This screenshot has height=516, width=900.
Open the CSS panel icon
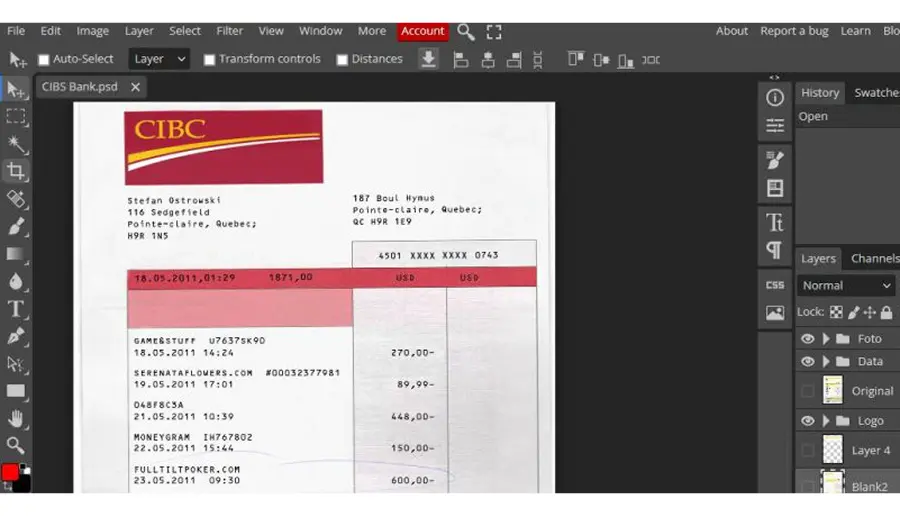[775, 285]
